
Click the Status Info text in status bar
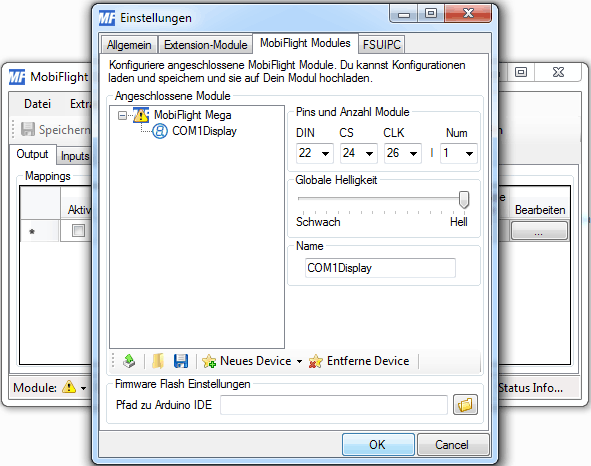click(x=530, y=388)
